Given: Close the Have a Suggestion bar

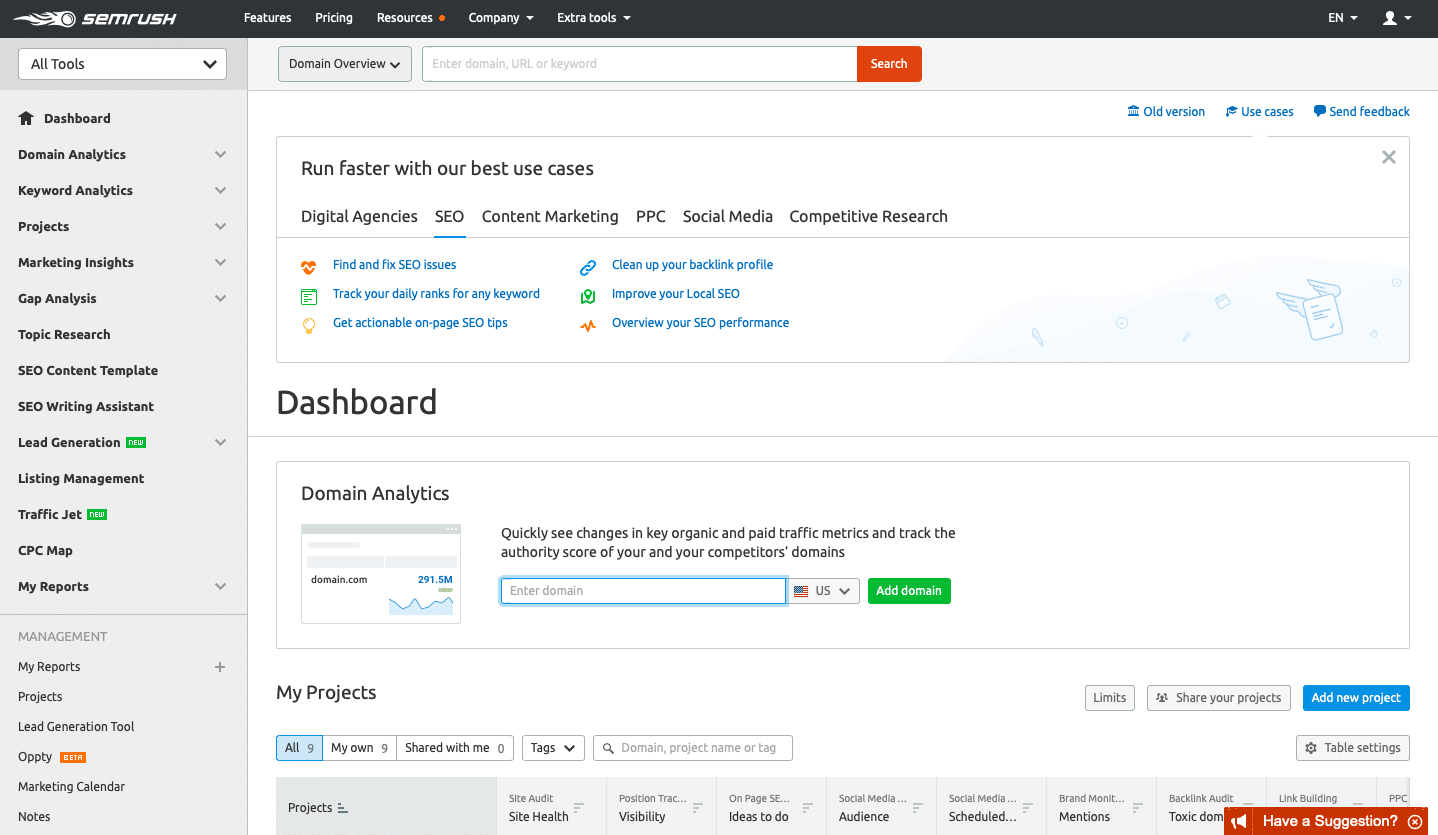Looking at the screenshot, I should click(x=1414, y=822).
